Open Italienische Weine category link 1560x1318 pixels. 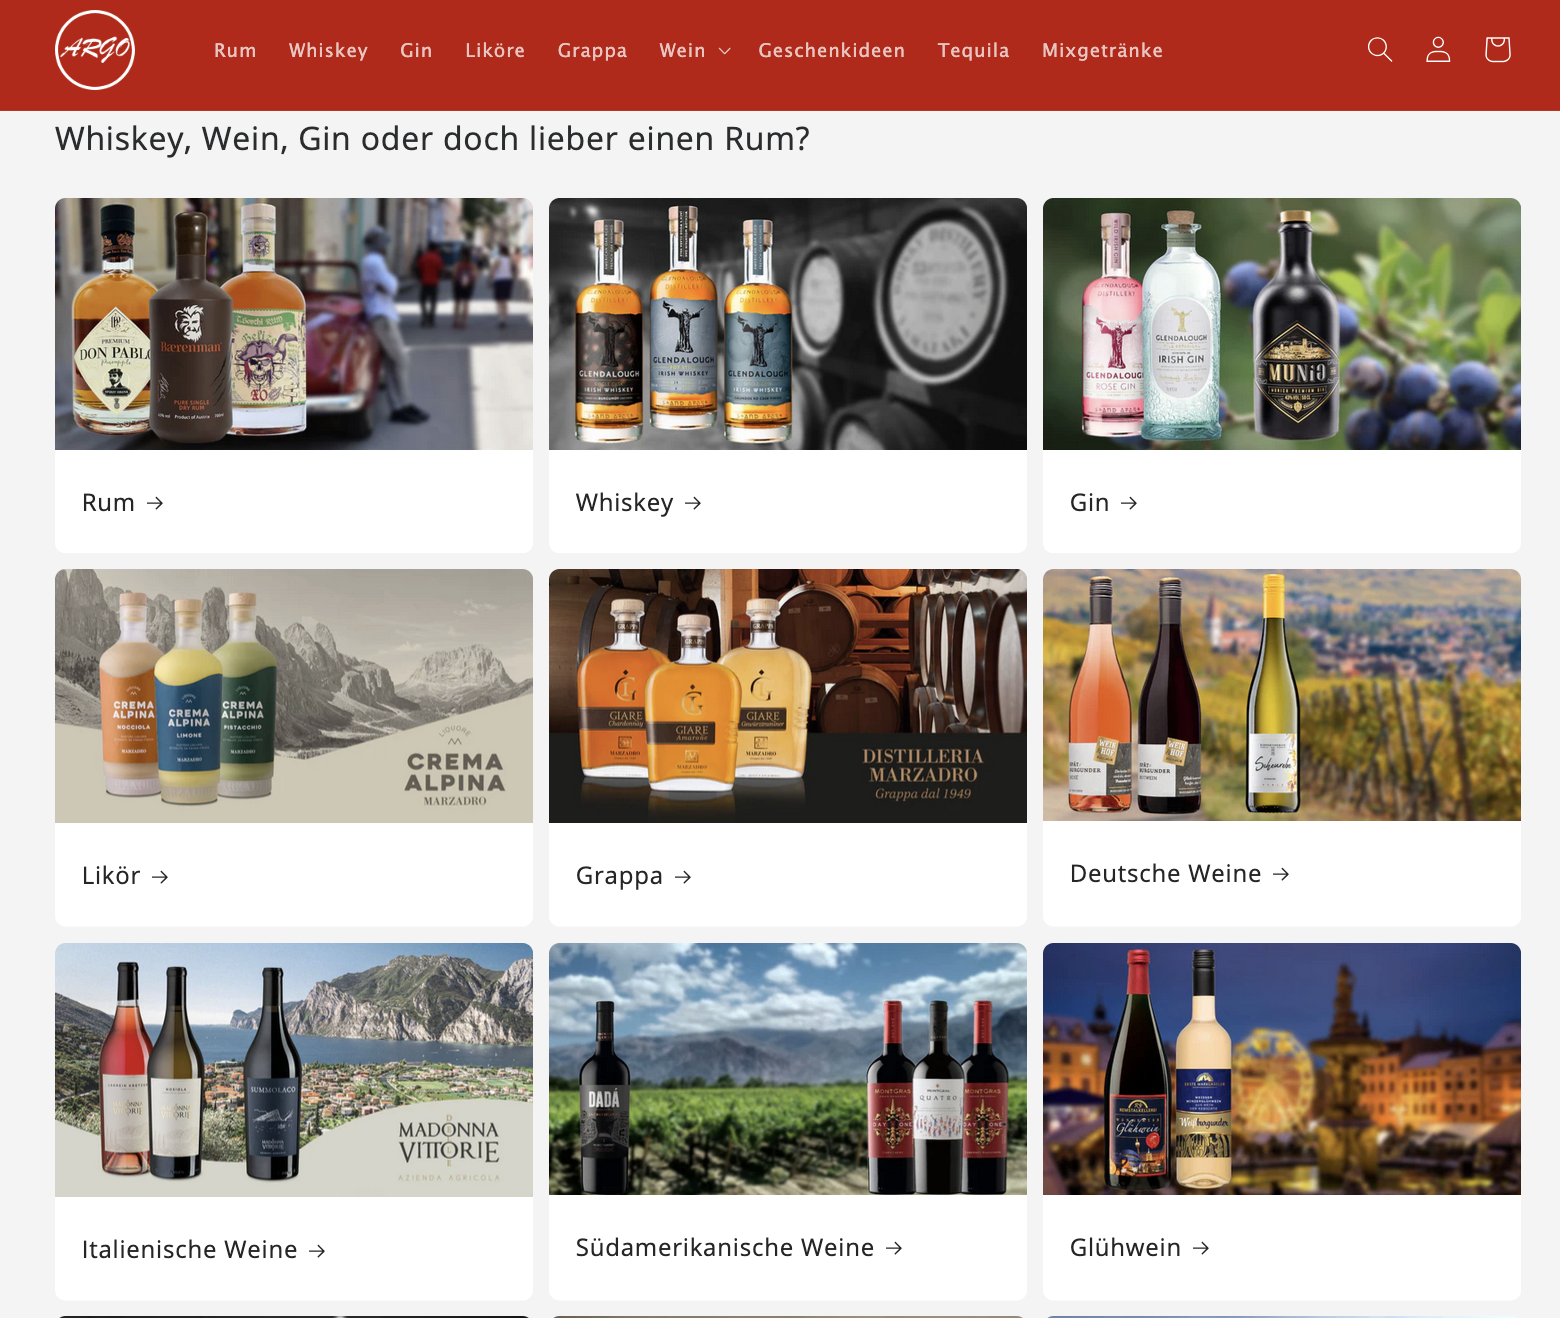(203, 1250)
